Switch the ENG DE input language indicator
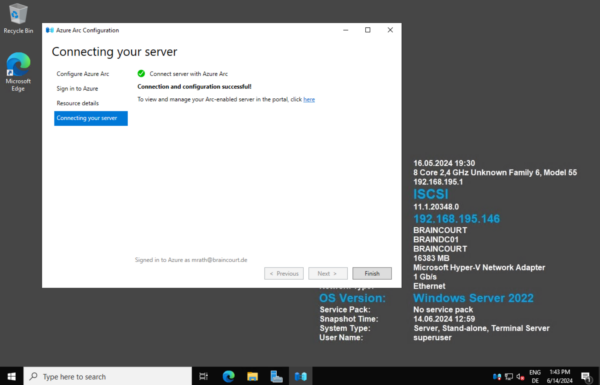This screenshot has width=600, height=385. pos(535,377)
